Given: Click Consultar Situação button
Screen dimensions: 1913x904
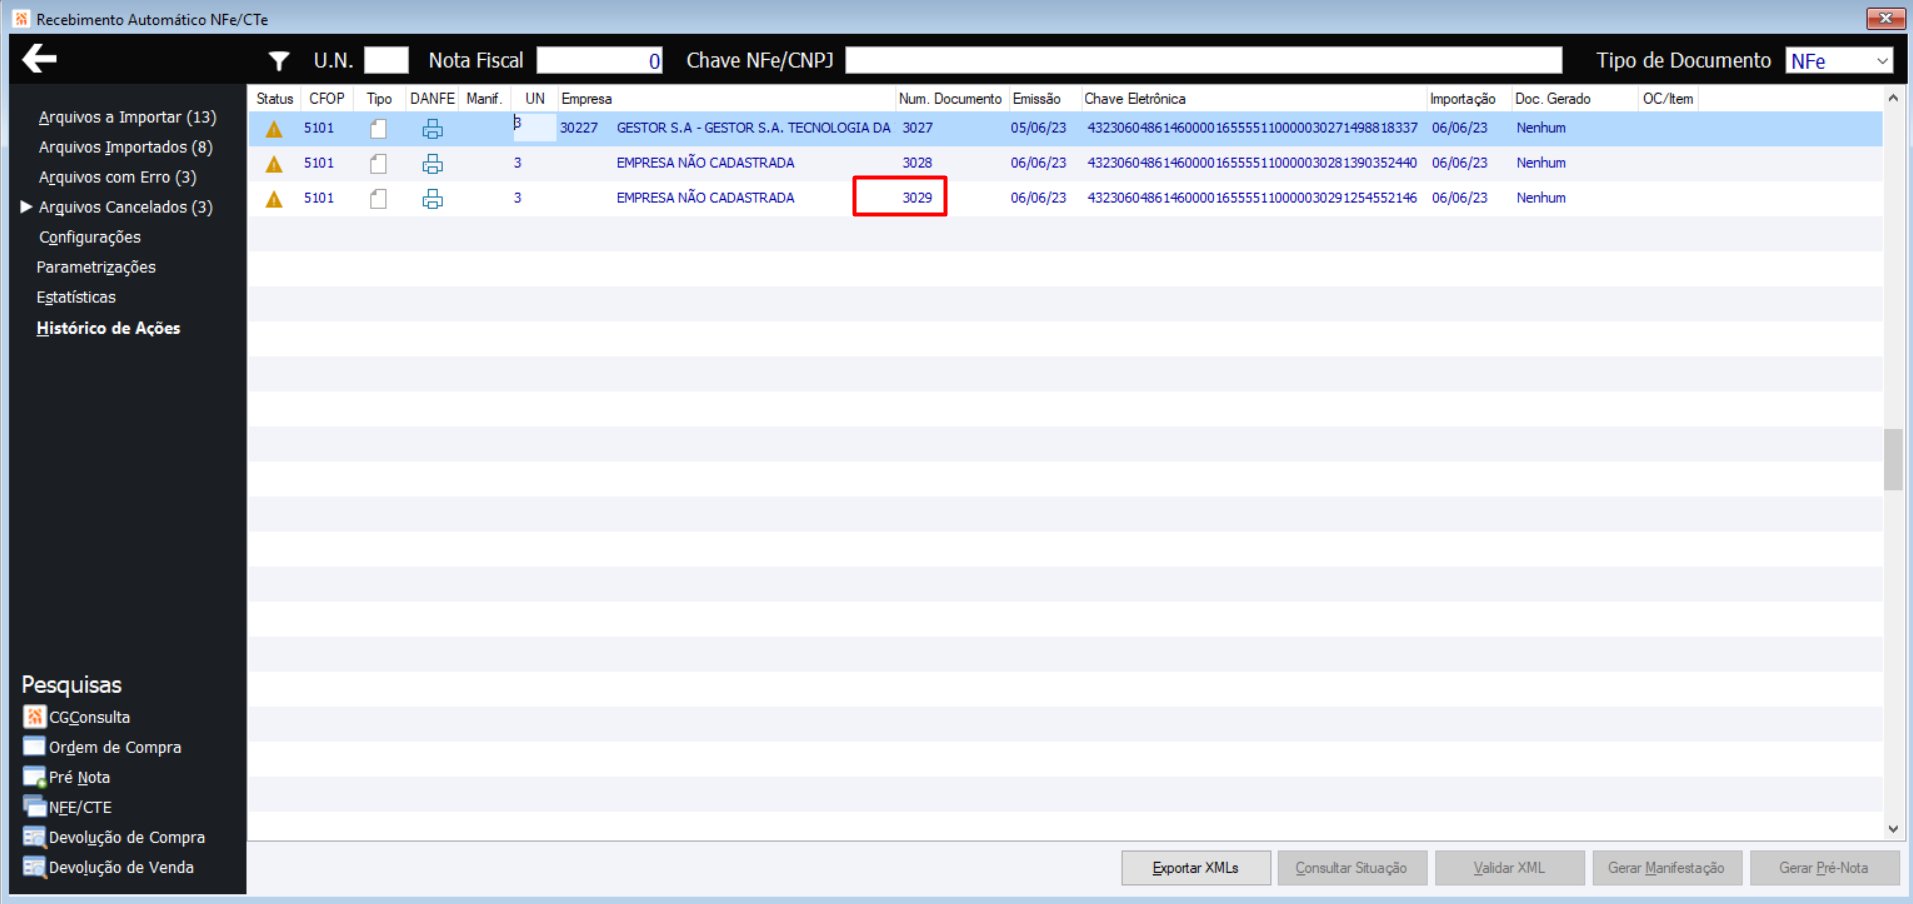Looking at the screenshot, I should [1351, 868].
